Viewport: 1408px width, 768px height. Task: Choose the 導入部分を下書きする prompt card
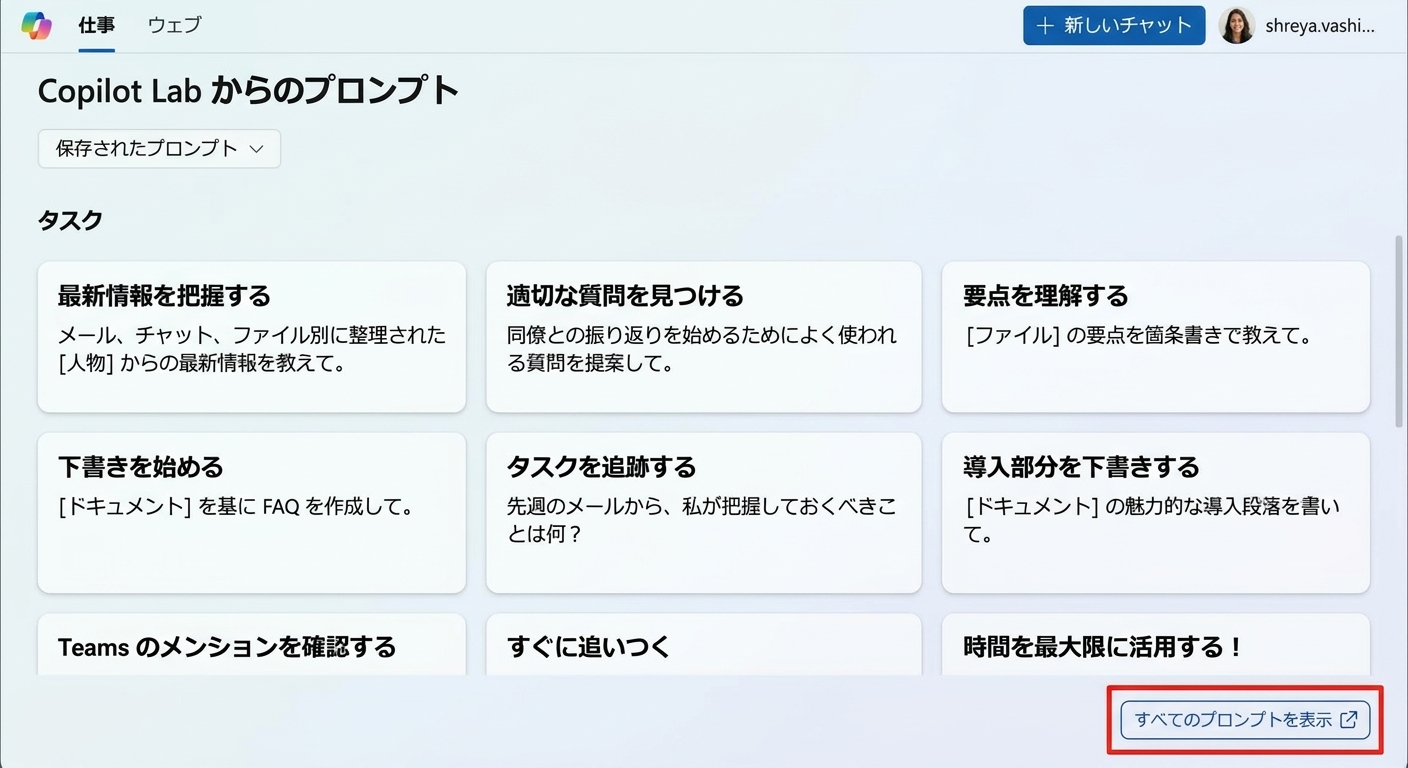click(1156, 513)
